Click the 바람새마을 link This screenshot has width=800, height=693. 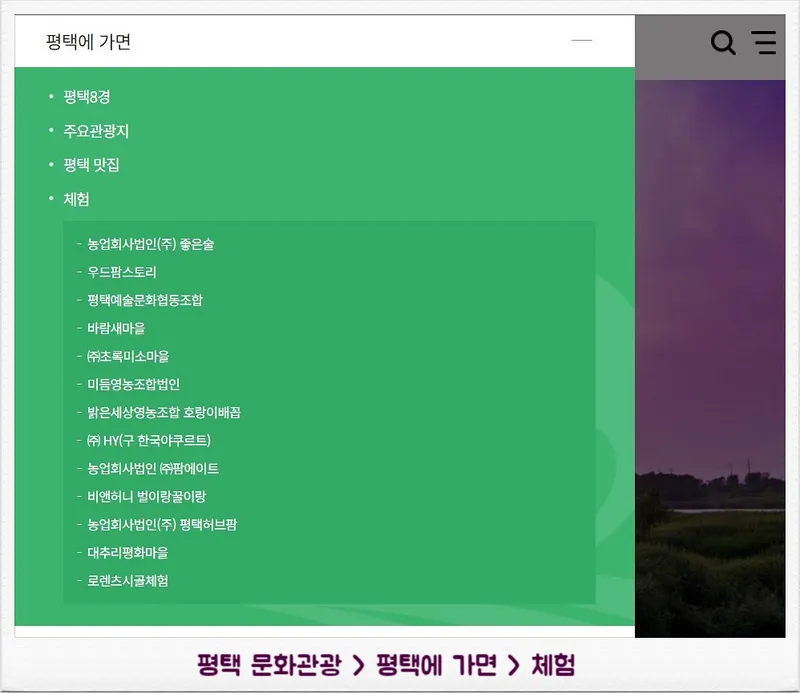click(116, 328)
